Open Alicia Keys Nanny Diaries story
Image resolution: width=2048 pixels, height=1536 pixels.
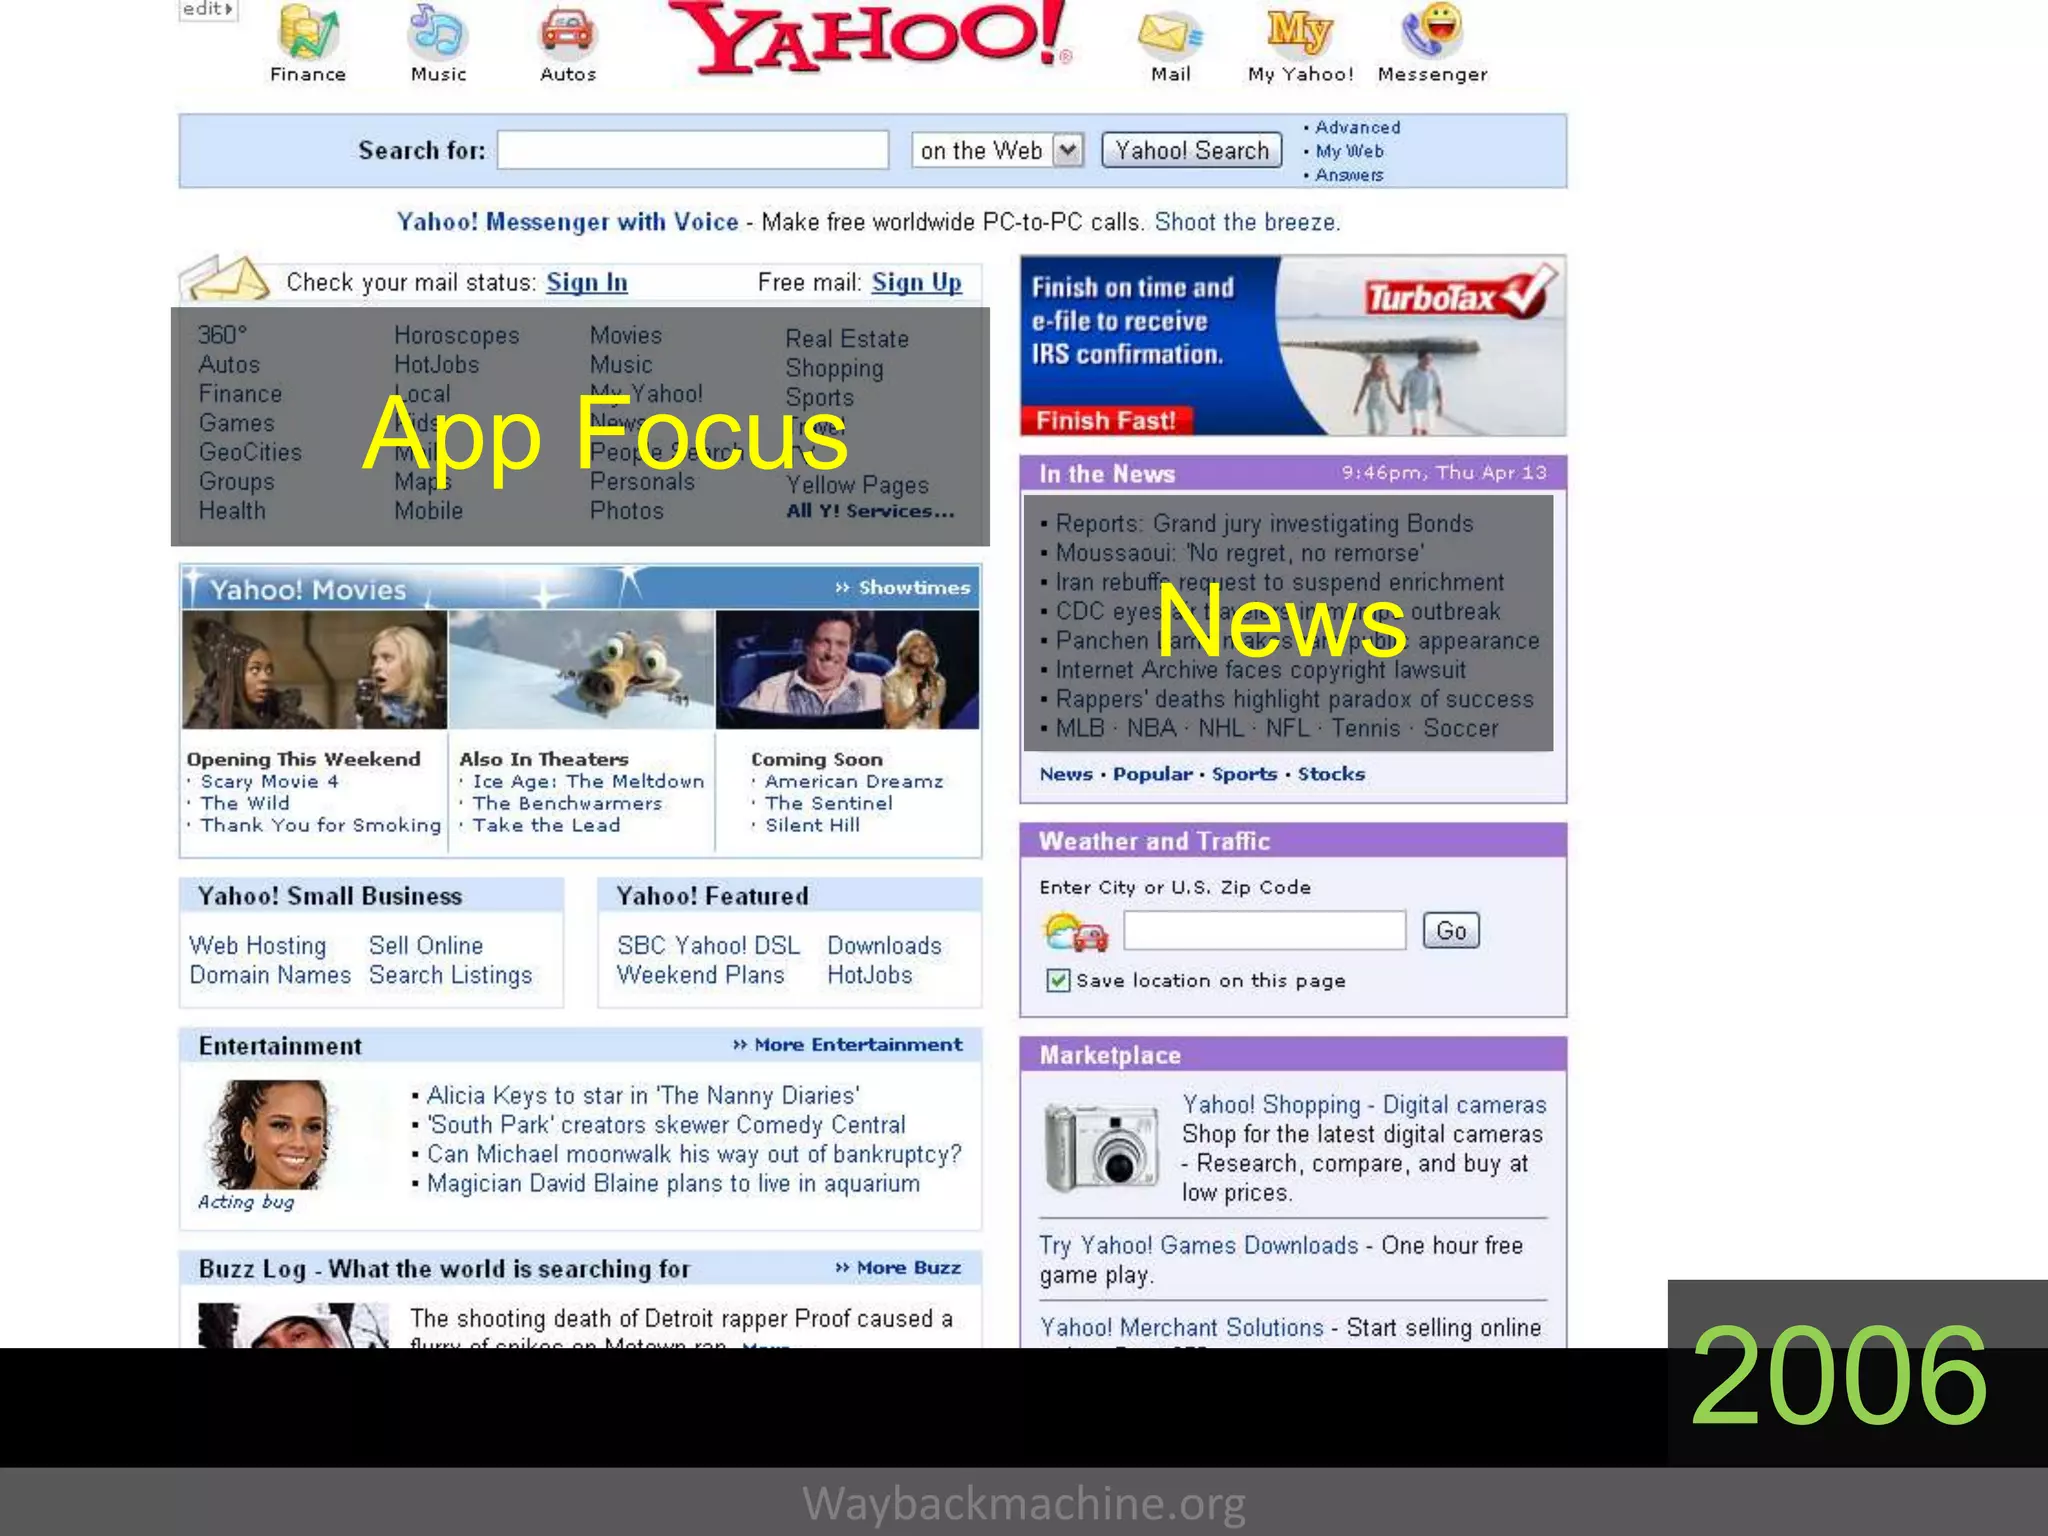coord(643,1096)
